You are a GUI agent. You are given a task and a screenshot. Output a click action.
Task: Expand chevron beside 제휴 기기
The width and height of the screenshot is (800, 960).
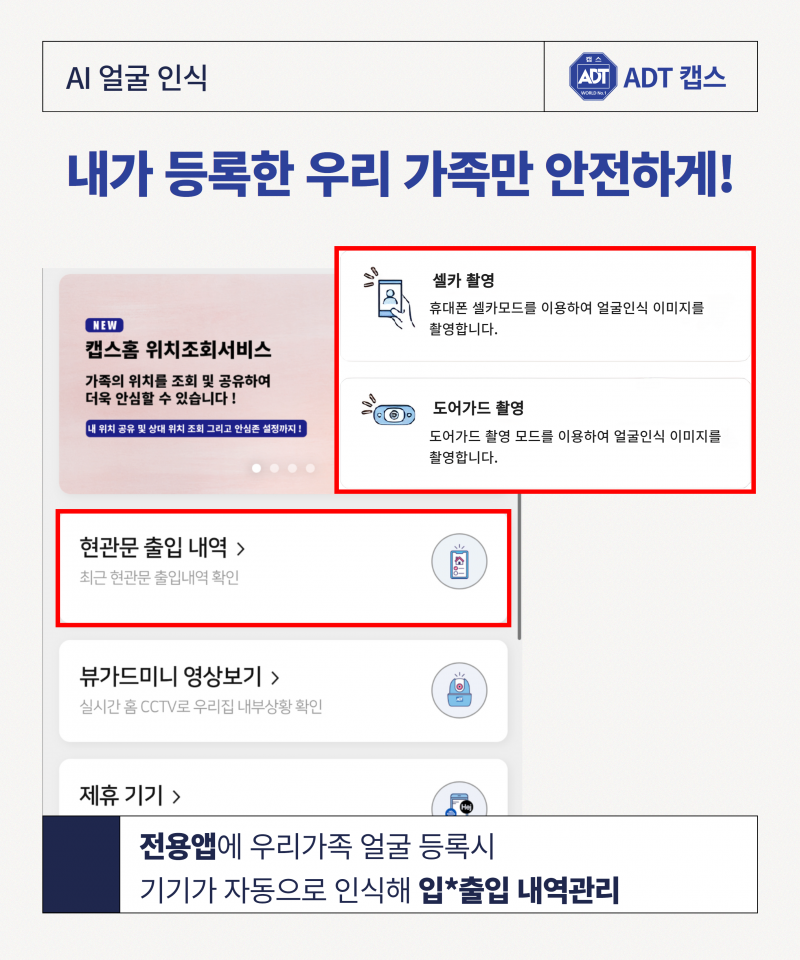(176, 797)
